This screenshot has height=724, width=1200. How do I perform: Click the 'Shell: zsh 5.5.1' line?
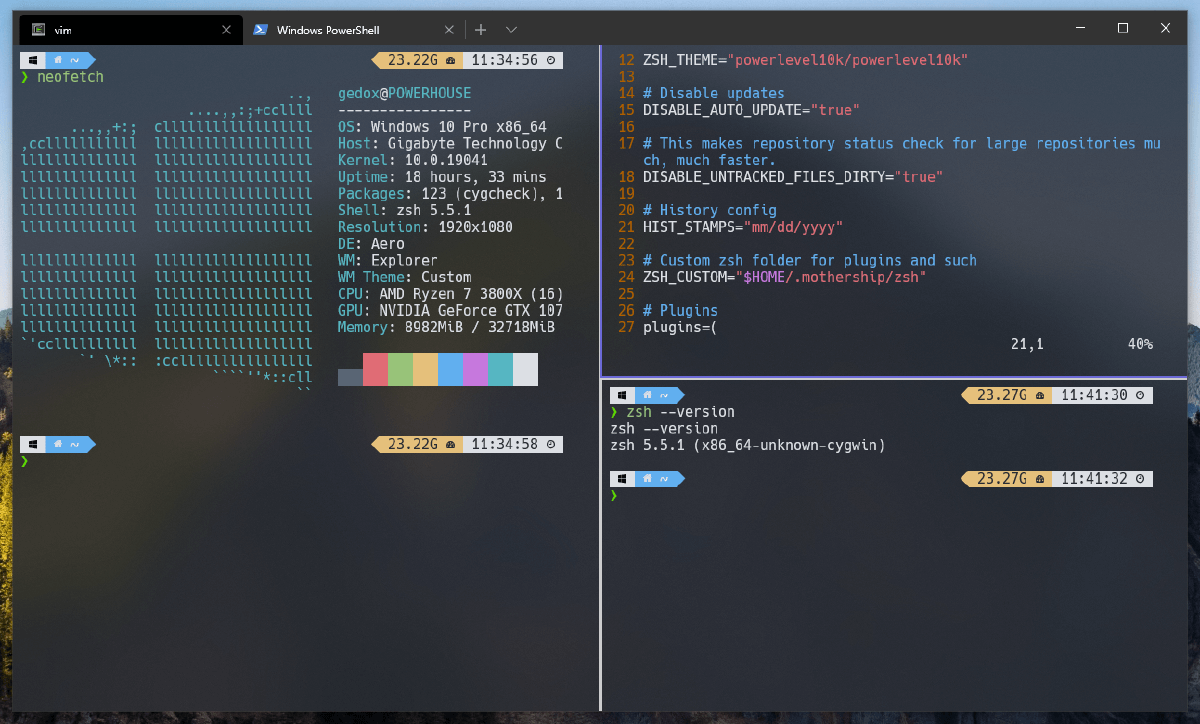404,210
